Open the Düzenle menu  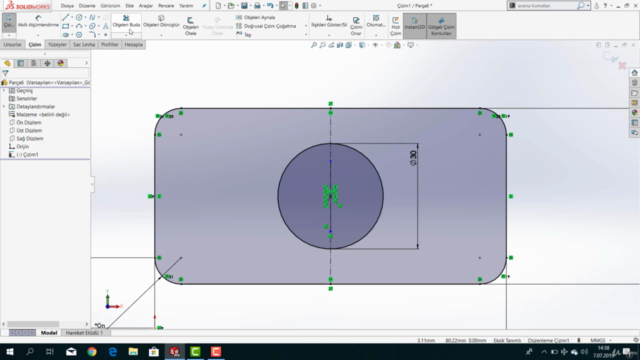pos(87,6)
